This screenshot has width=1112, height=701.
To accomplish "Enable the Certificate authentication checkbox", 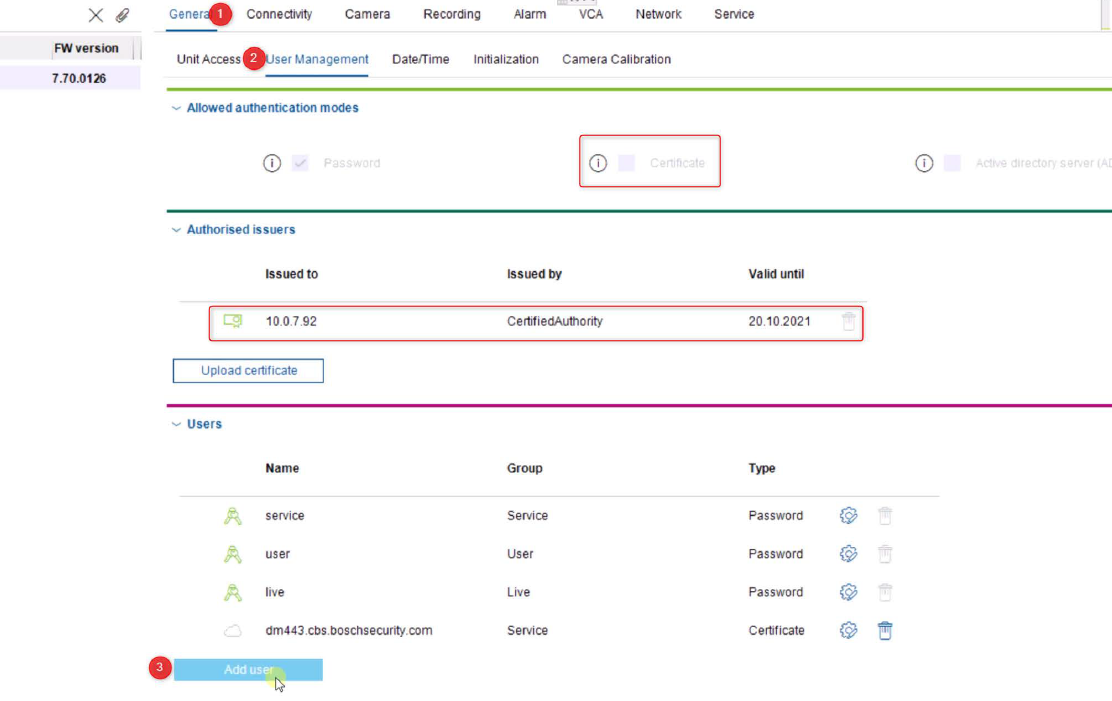I will coord(626,163).
